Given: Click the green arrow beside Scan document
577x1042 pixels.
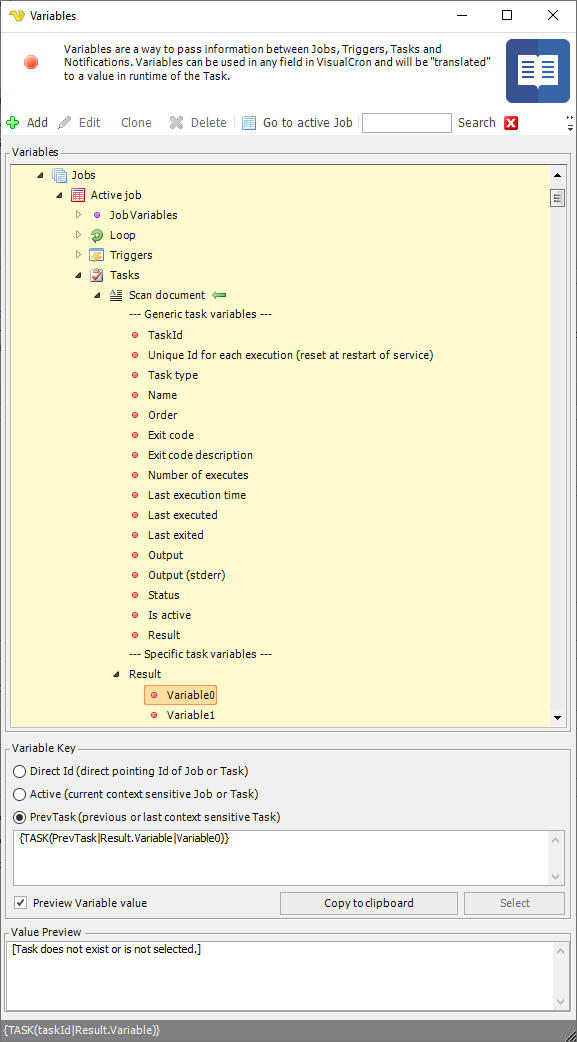Looking at the screenshot, I should point(219,295).
